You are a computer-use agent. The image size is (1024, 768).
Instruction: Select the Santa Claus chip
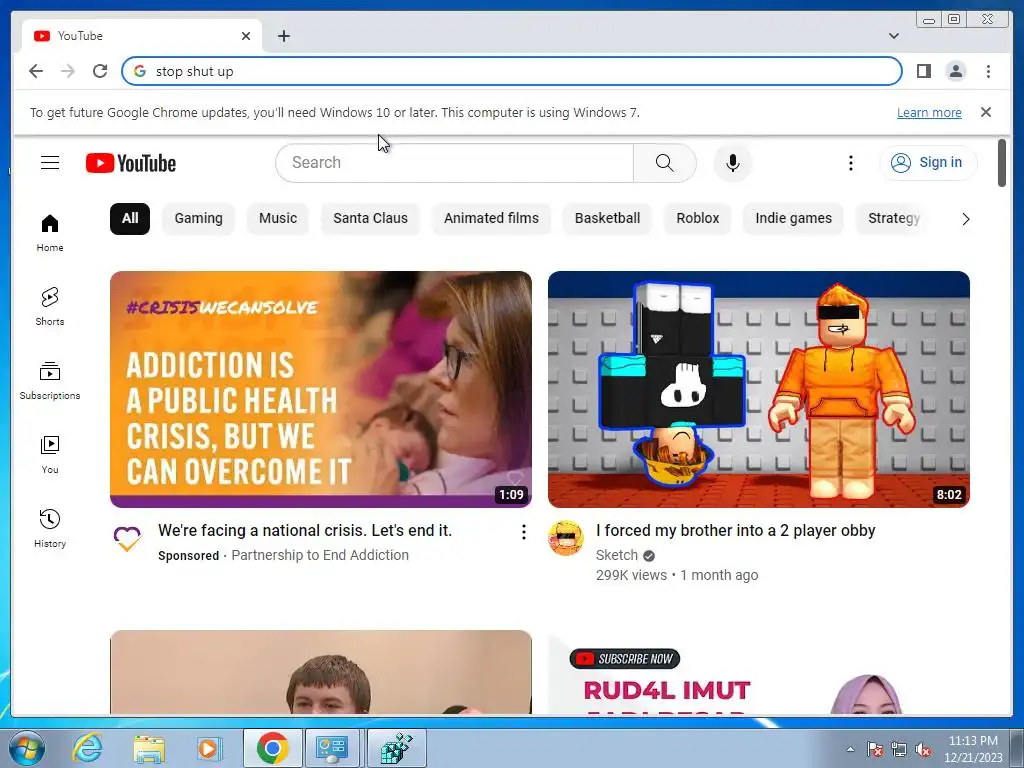click(370, 218)
